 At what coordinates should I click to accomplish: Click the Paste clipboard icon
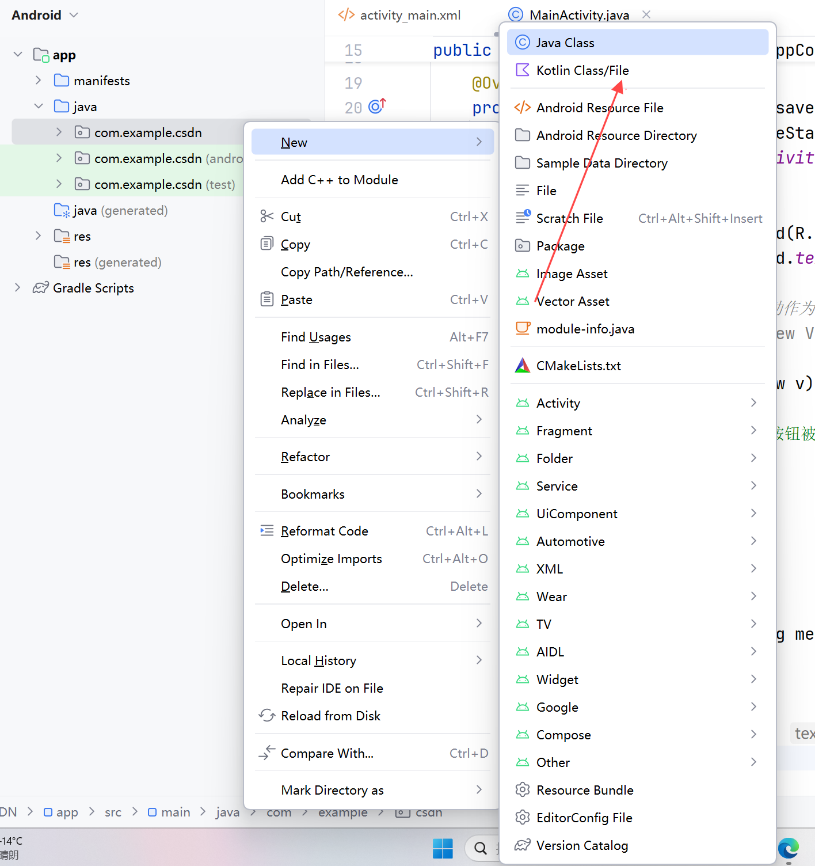pyautogui.click(x=267, y=299)
